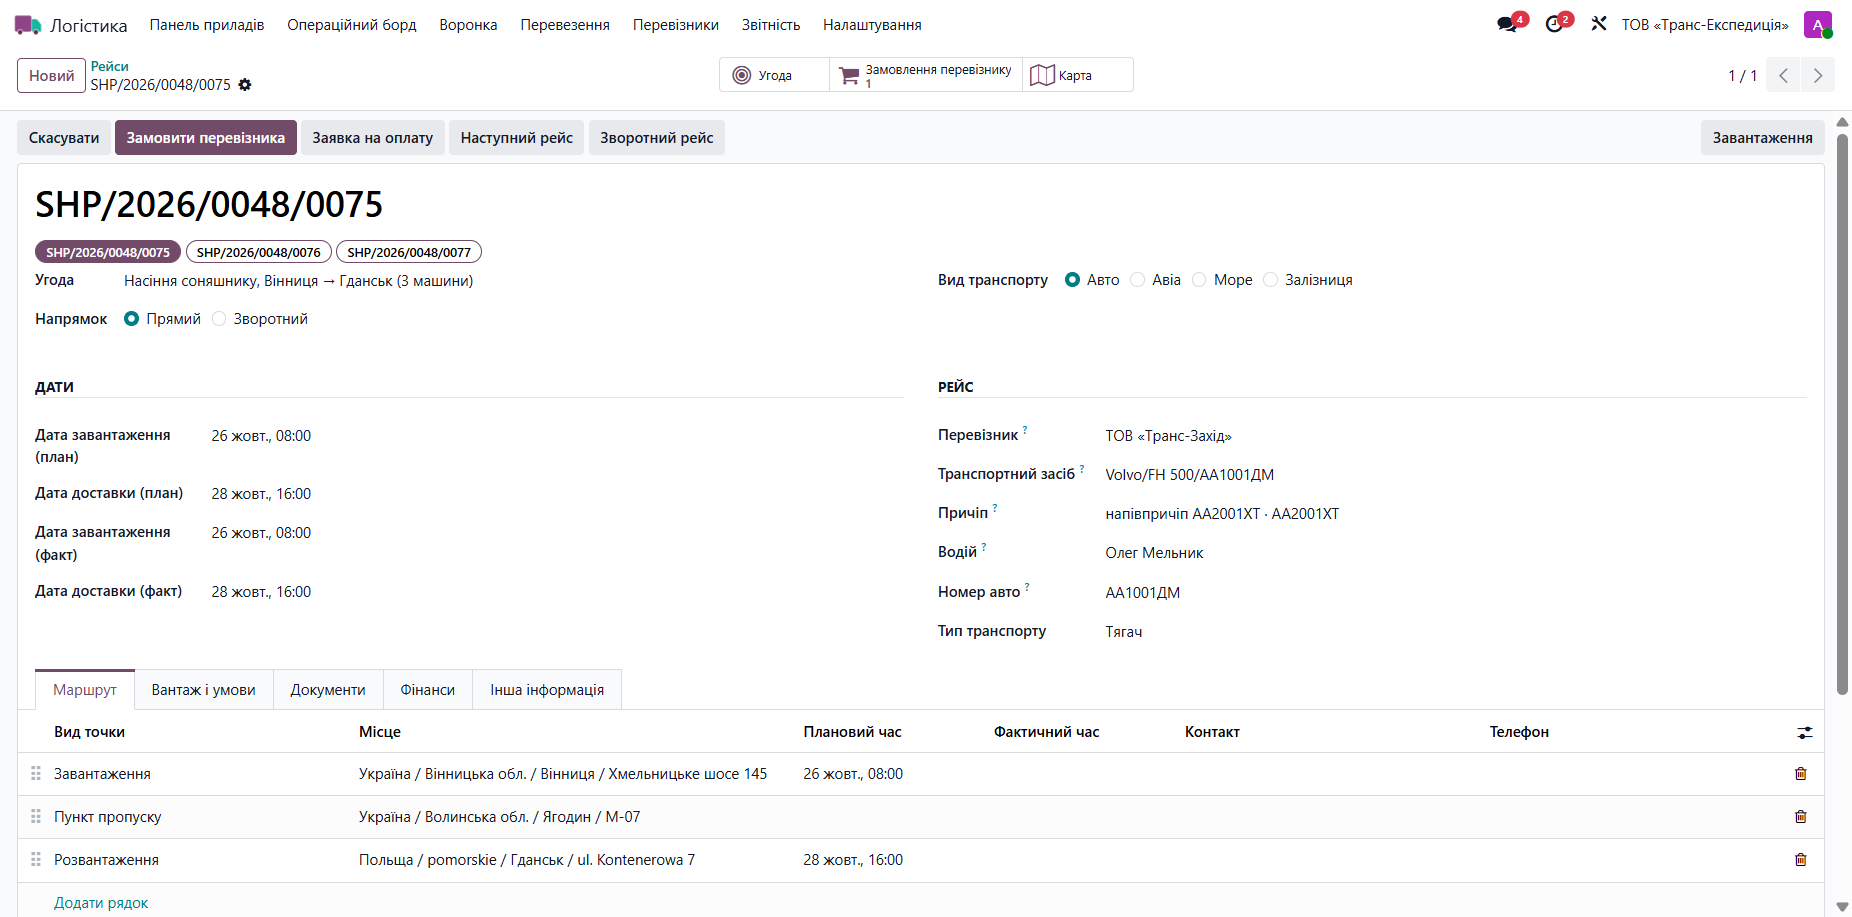Open the activities clock icon with badge 2

[1554, 24]
